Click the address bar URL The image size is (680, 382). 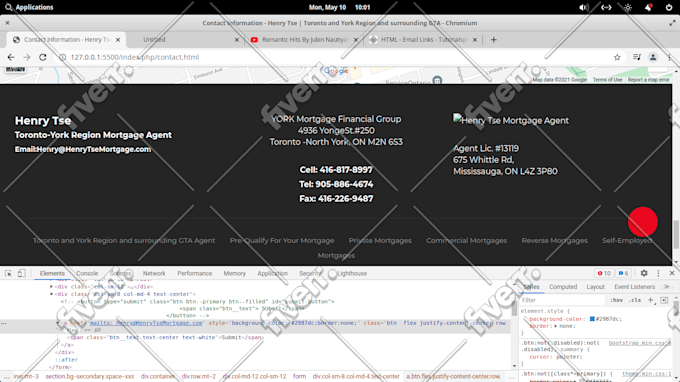134,57
